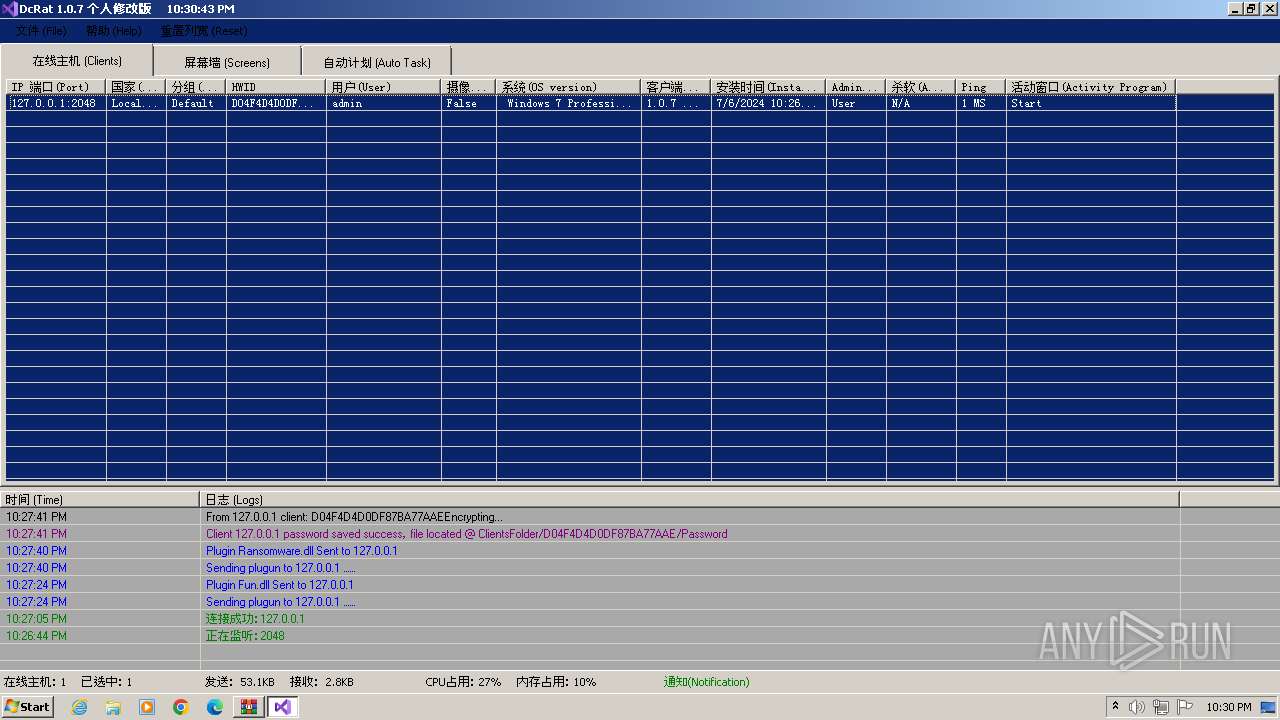1280x720 pixels.
Task: Click the DcRat app taskbar button
Action: 283,707
